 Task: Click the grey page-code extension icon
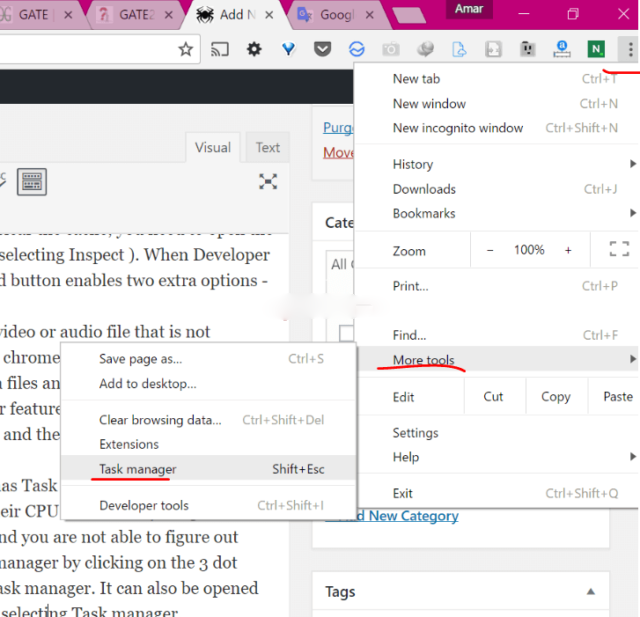click(x=493, y=49)
